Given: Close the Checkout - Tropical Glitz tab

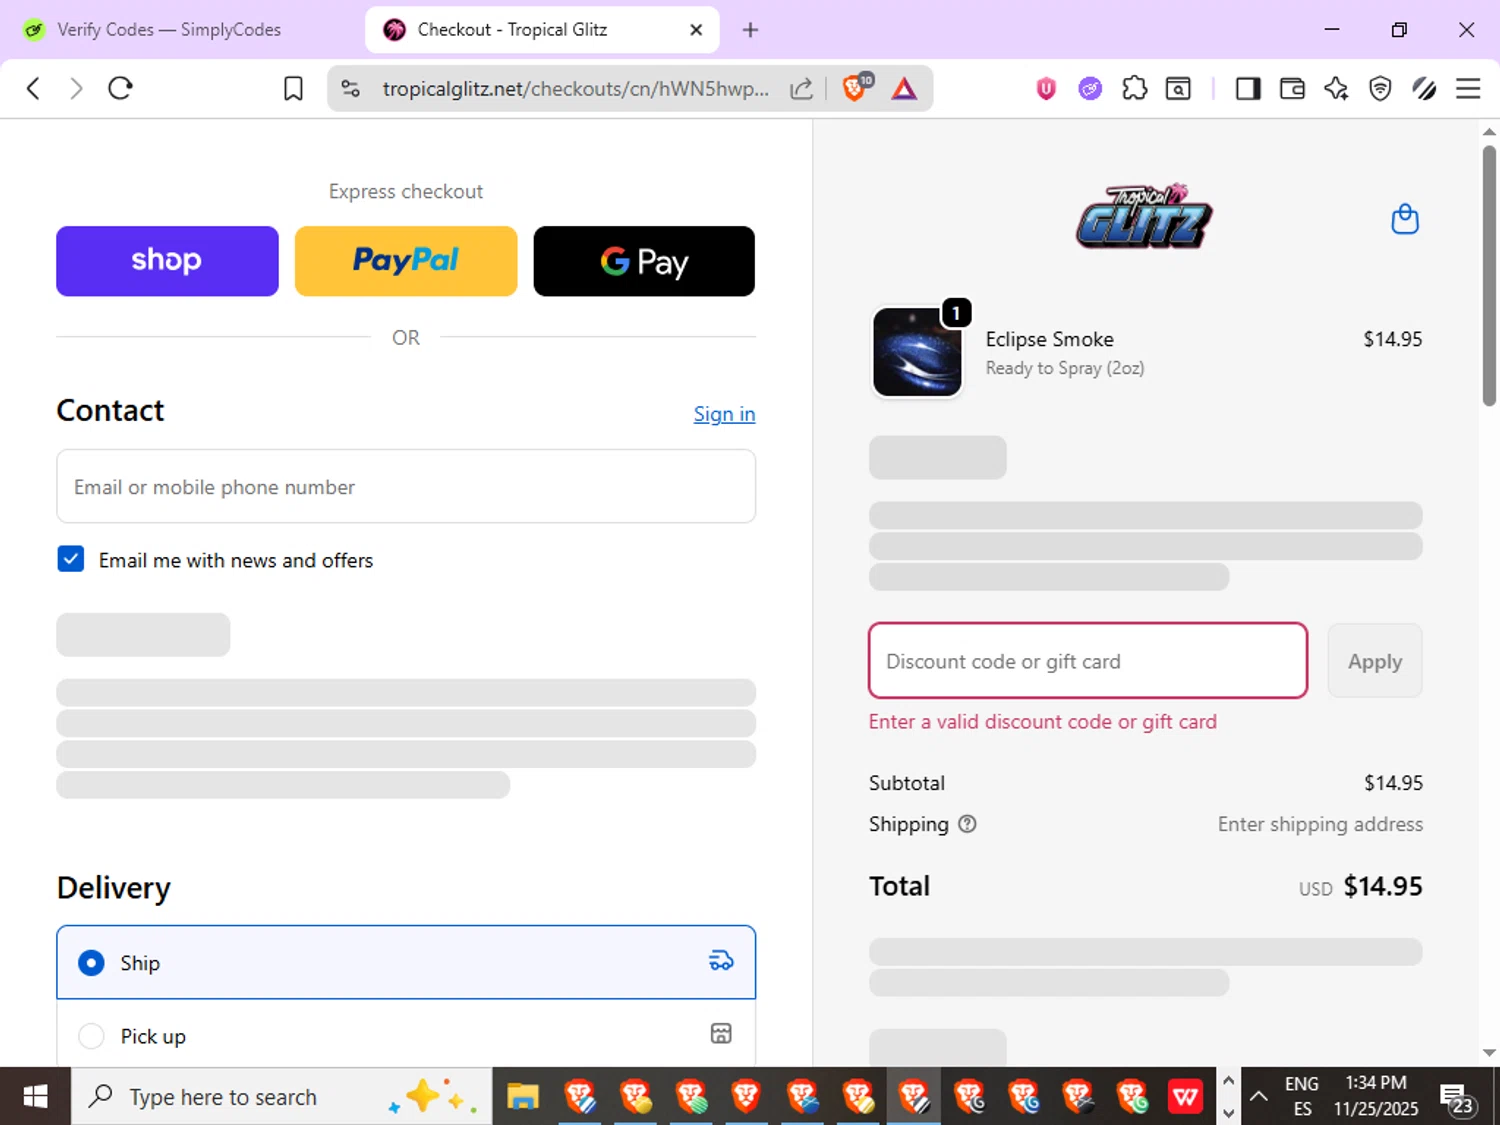Looking at the screenshot, I should [x=696, y=30].
